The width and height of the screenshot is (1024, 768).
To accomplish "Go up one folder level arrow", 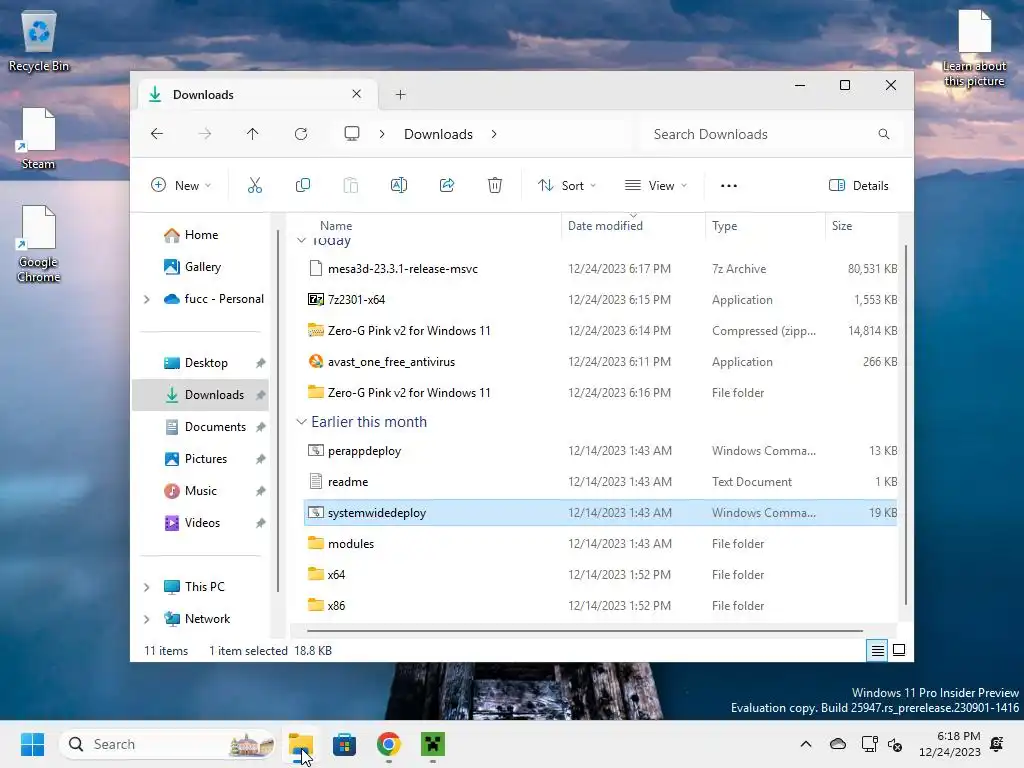I will [253, 134].
